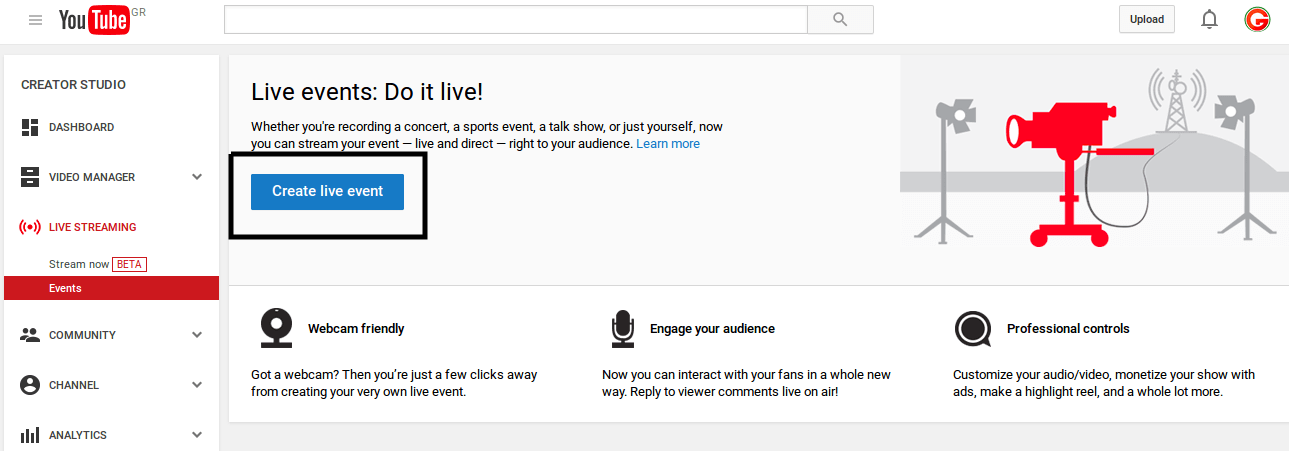Image resolution: width=1289 pixels, height=451 pixels.
Task: Open the hamburger guide menu
Action: pyautogui.click(x=36, y=20)
